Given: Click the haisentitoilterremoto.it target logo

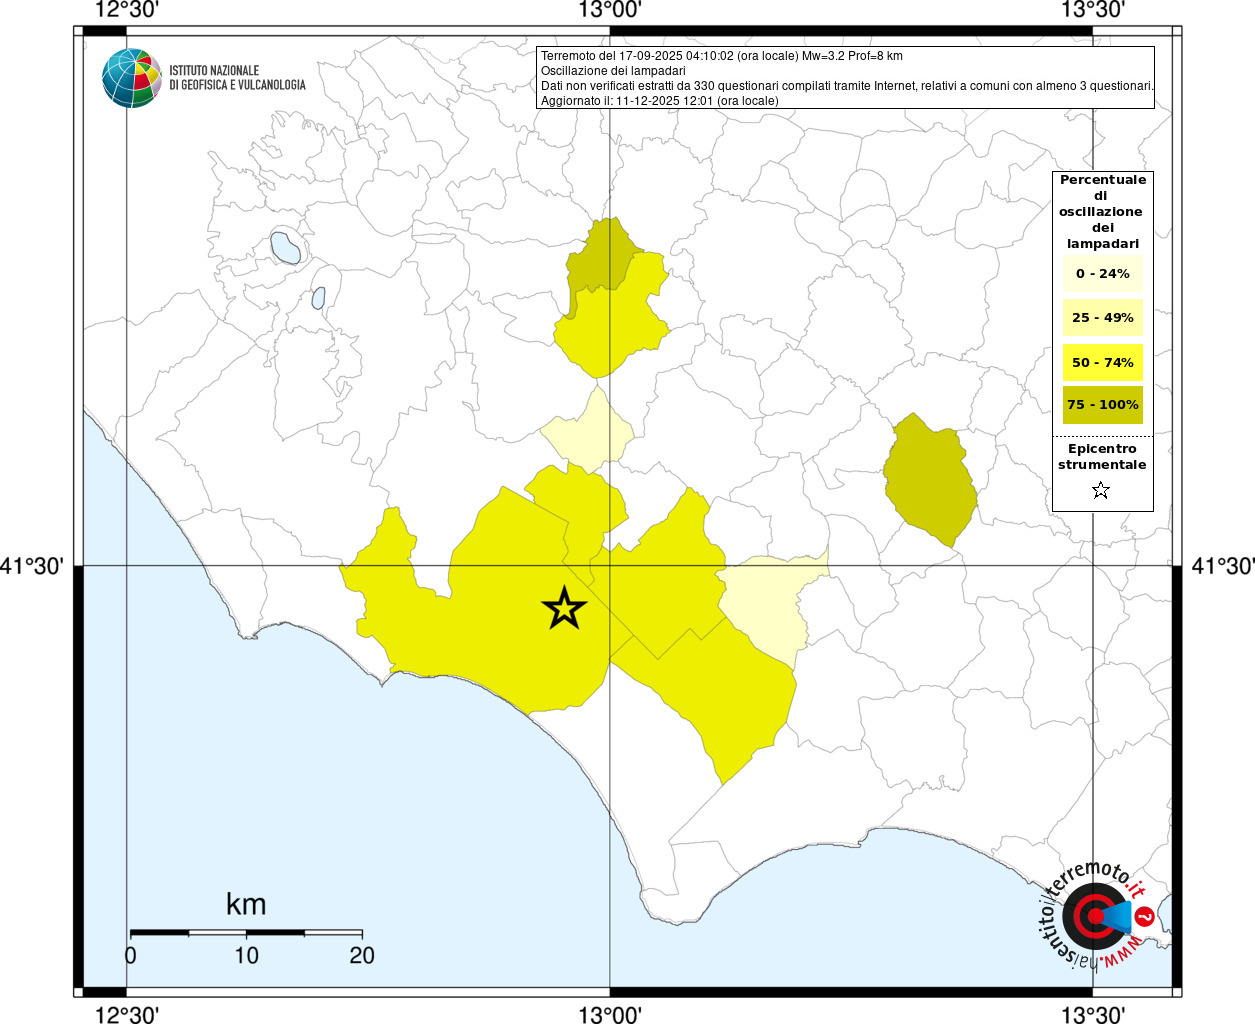Looking at the screenshot, I should pyautogui.click(x=1098, y=915).
